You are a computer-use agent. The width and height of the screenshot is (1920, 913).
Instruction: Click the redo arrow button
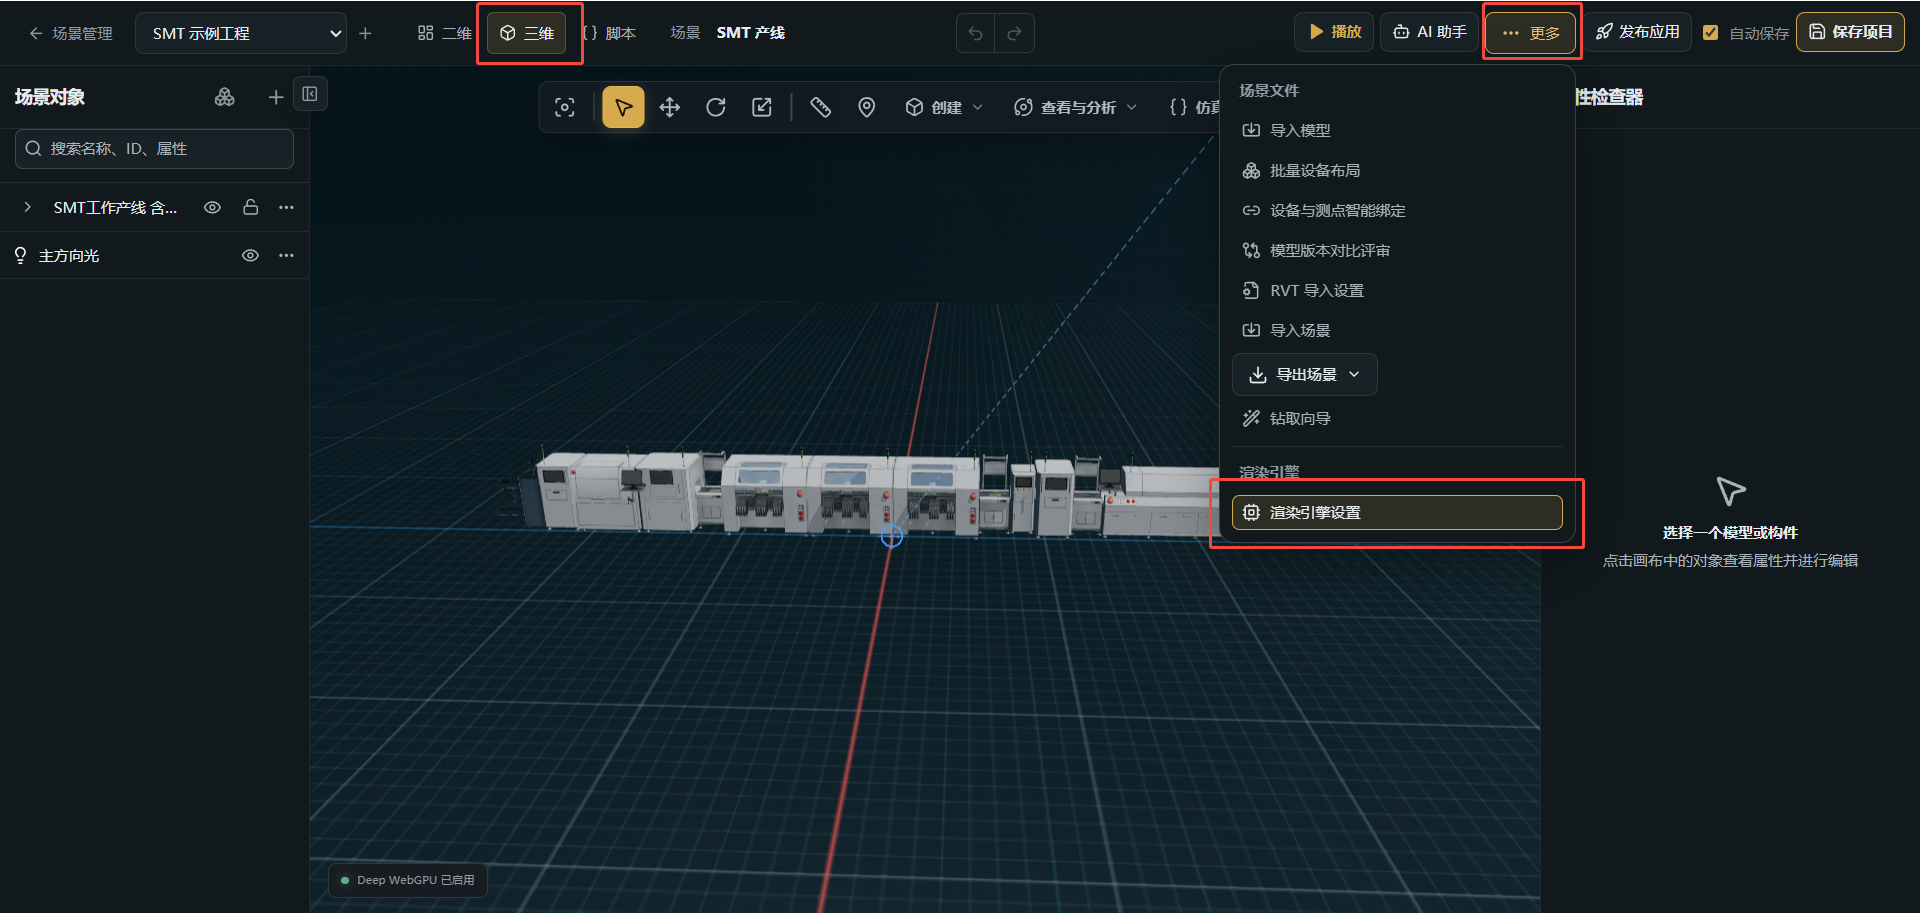pyautogui.click(x=1014, y=33)
